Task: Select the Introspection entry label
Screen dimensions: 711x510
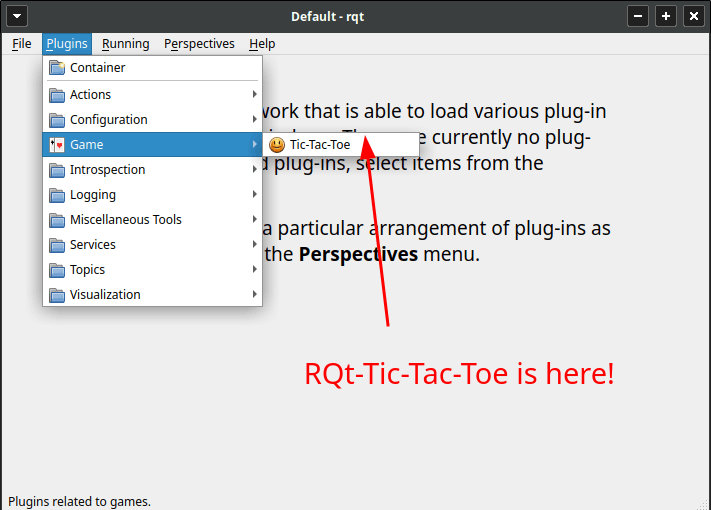Action: (x=107, y=170)
